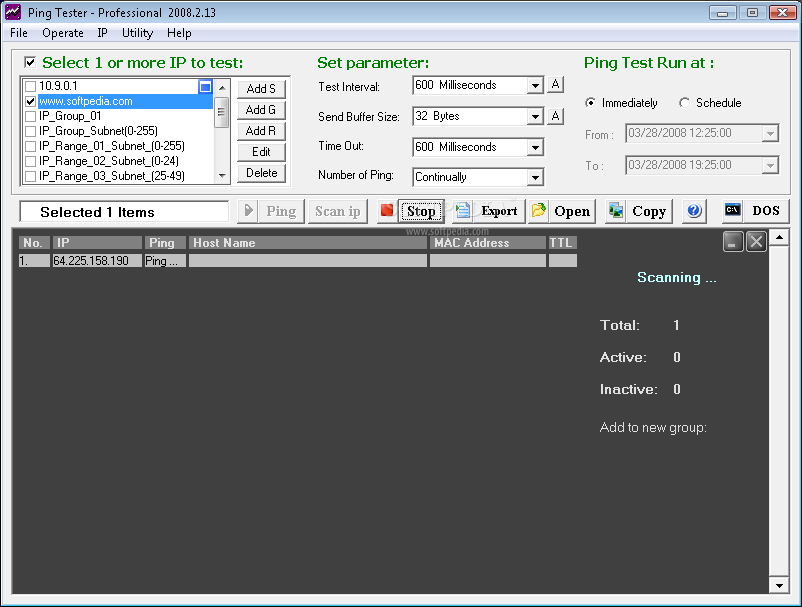Image resolution: width=802 pixels, height=607 pixels.
Task: Launch the DOS command prompt icon
Action: pyautogui.click(x=732, y=210)
